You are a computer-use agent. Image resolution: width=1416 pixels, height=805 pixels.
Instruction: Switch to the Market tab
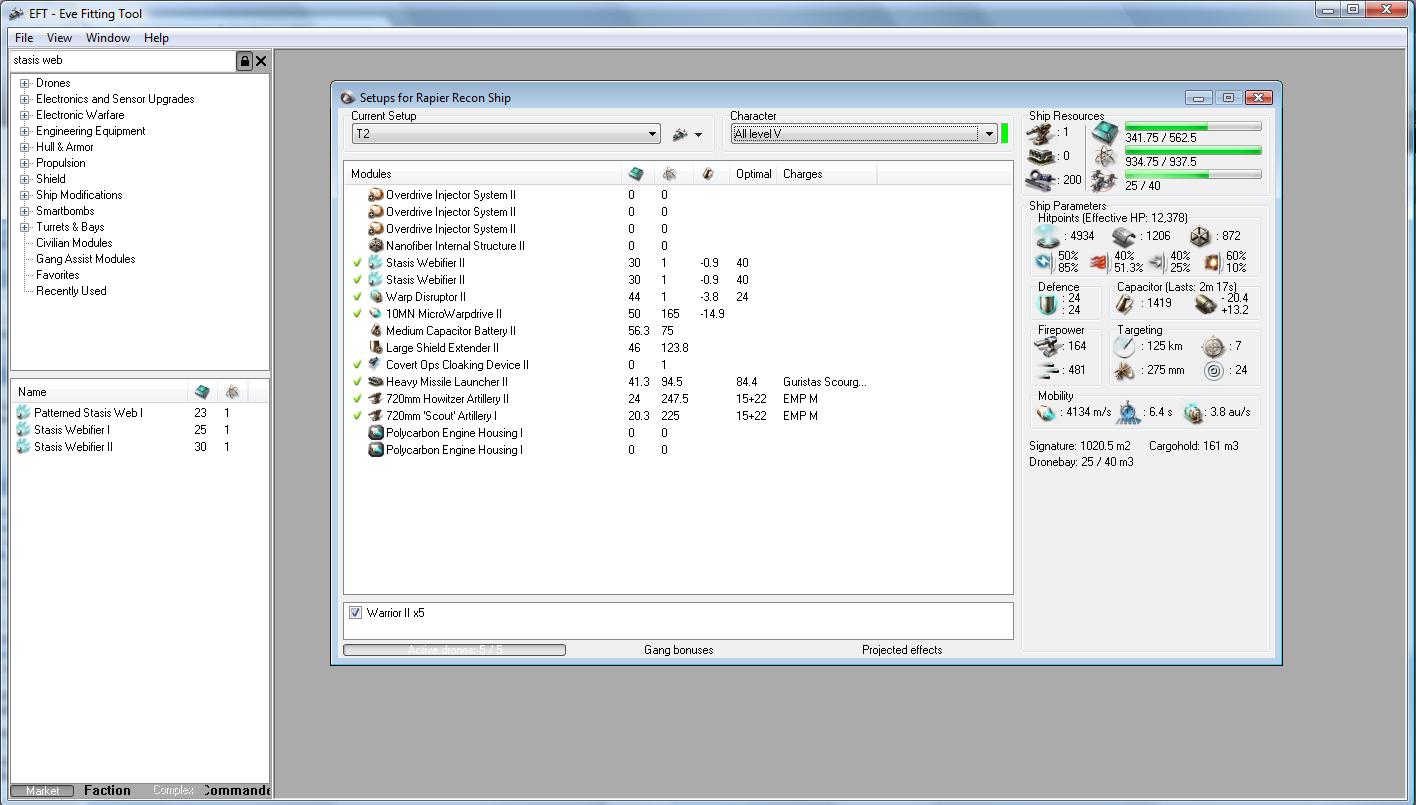tap(42, 791)
